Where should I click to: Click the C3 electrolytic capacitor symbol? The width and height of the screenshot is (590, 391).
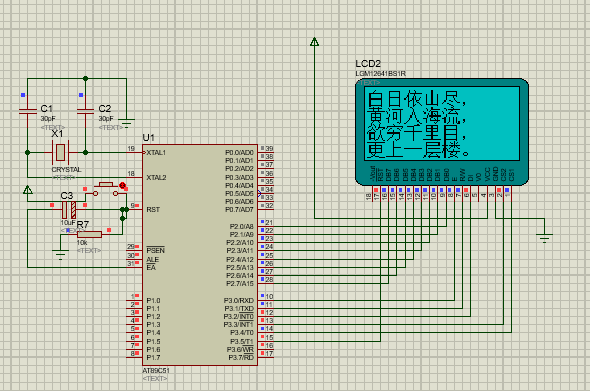pos(69,210)
